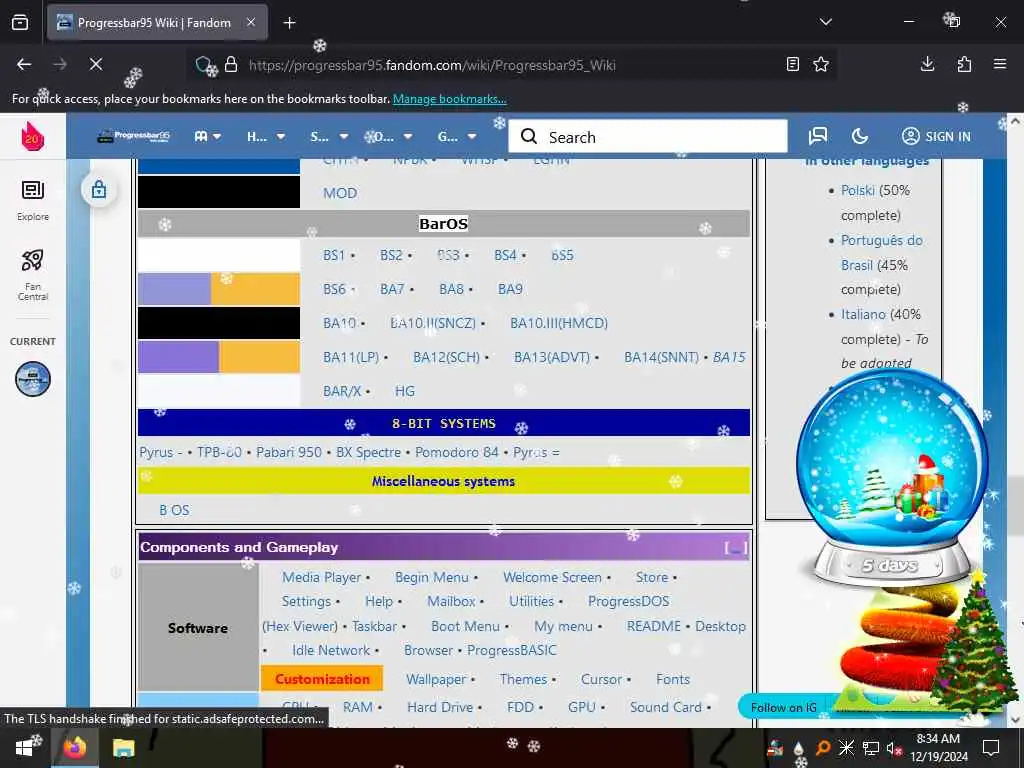Open the discussions speech bubble icon
1024x768 pixels.
click(818, 136)
